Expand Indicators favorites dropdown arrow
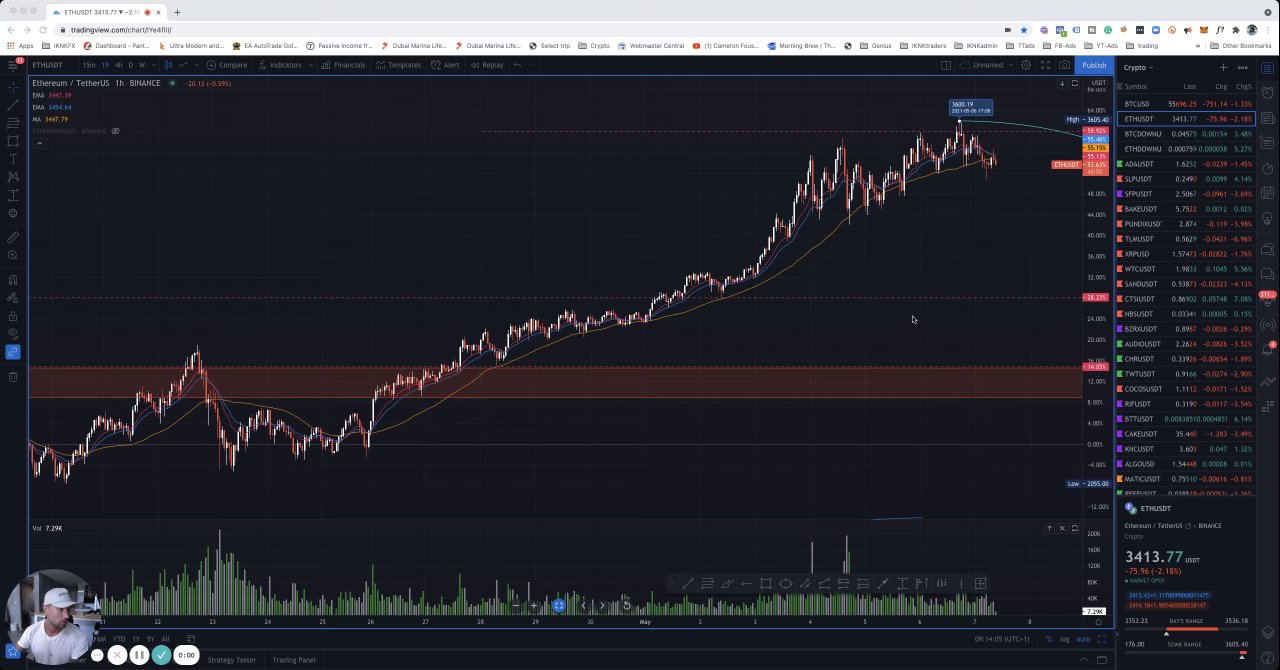The width and height of the screenshot is (1280, 670). (x=312, y=65)
